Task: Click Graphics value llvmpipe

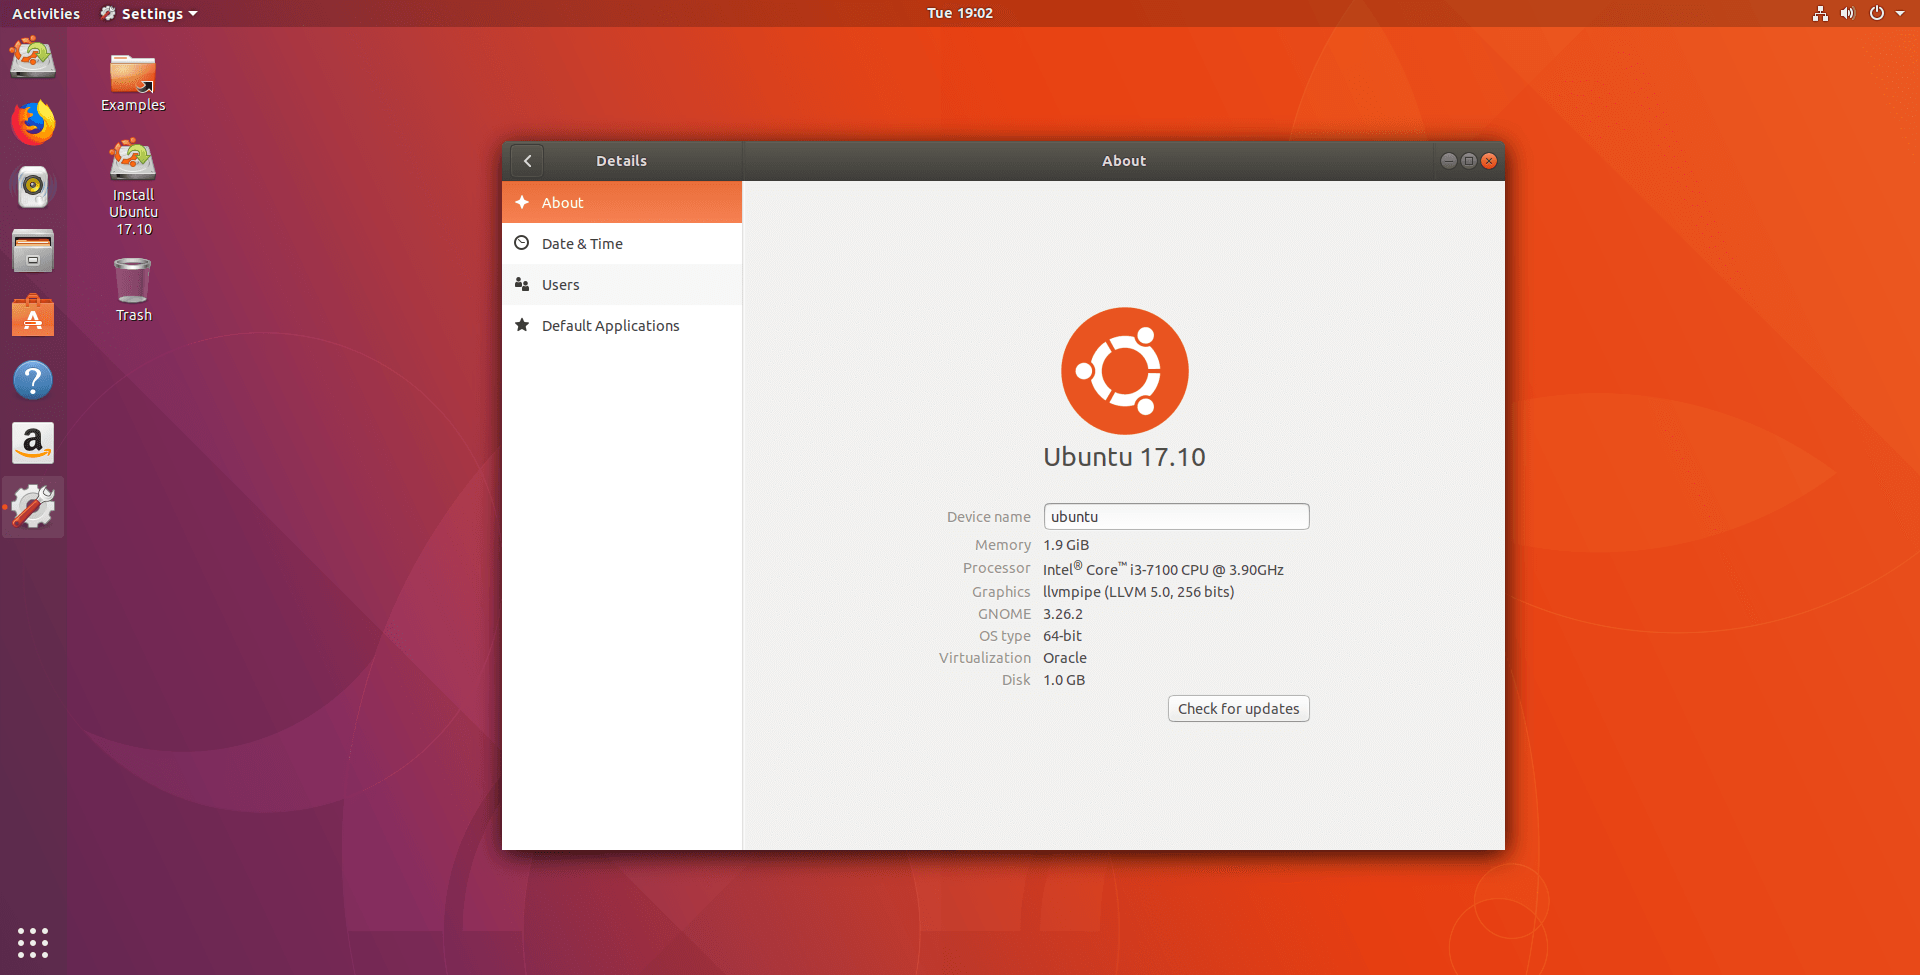Action: [1138, 592]
